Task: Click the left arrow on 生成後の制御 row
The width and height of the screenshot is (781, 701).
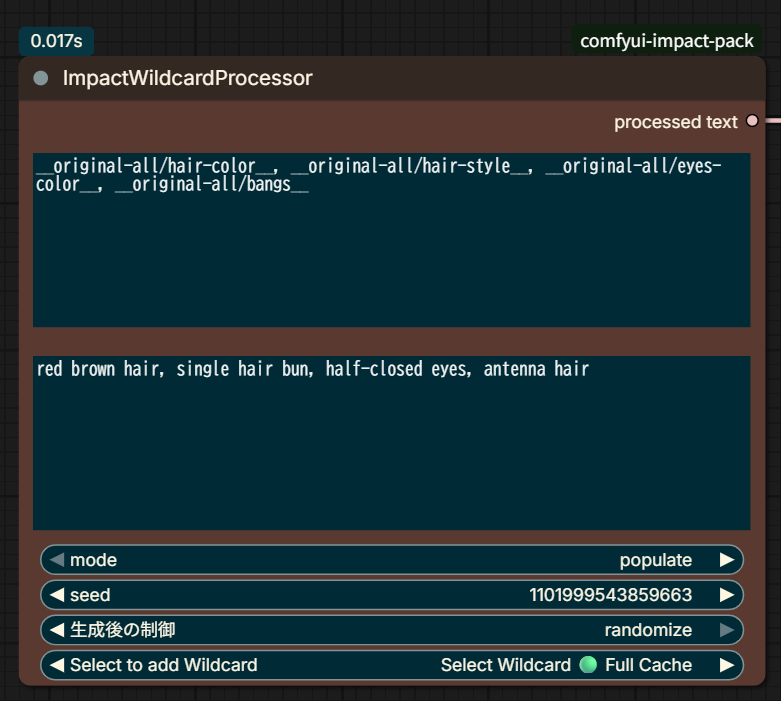Action: pos(57,630)
